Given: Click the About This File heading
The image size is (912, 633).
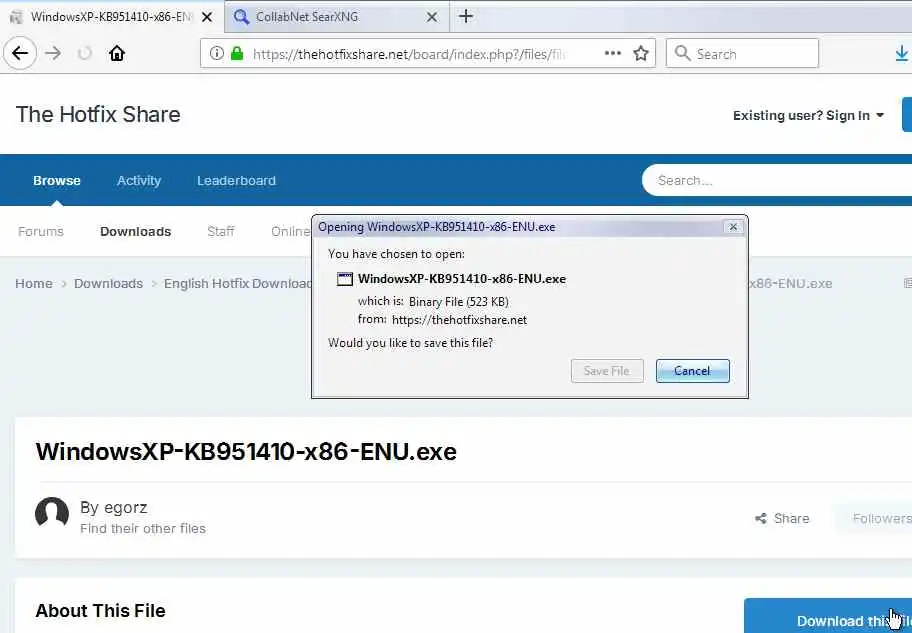Looking at the screenshot, I should (100, 610).
